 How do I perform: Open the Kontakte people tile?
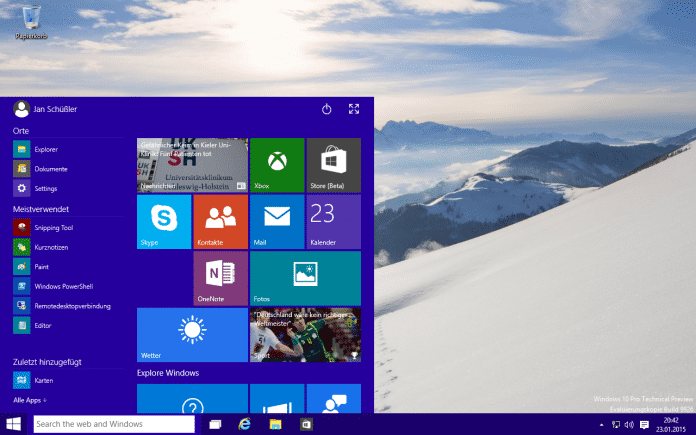pyautogui.click(x=219, y=221)
